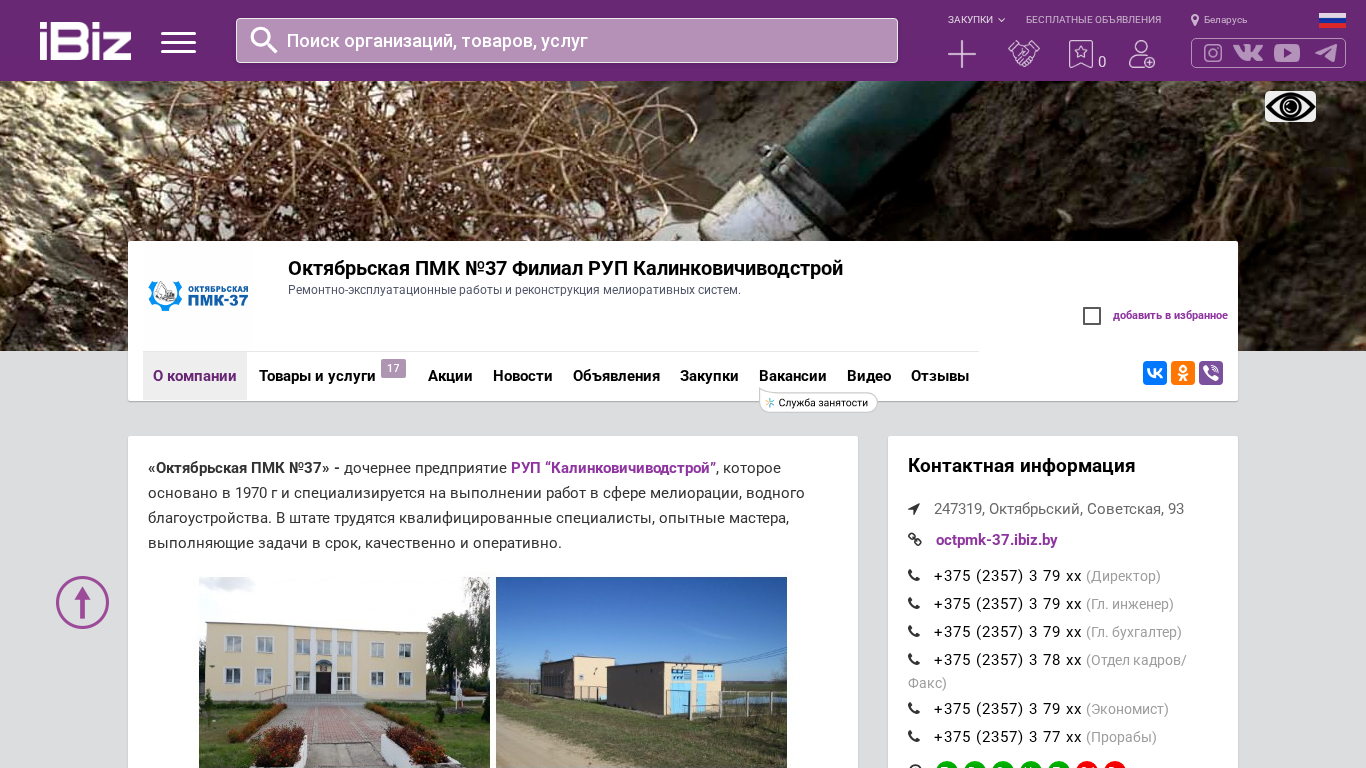Click phone icon beside Прорабы number

(914, 737)
